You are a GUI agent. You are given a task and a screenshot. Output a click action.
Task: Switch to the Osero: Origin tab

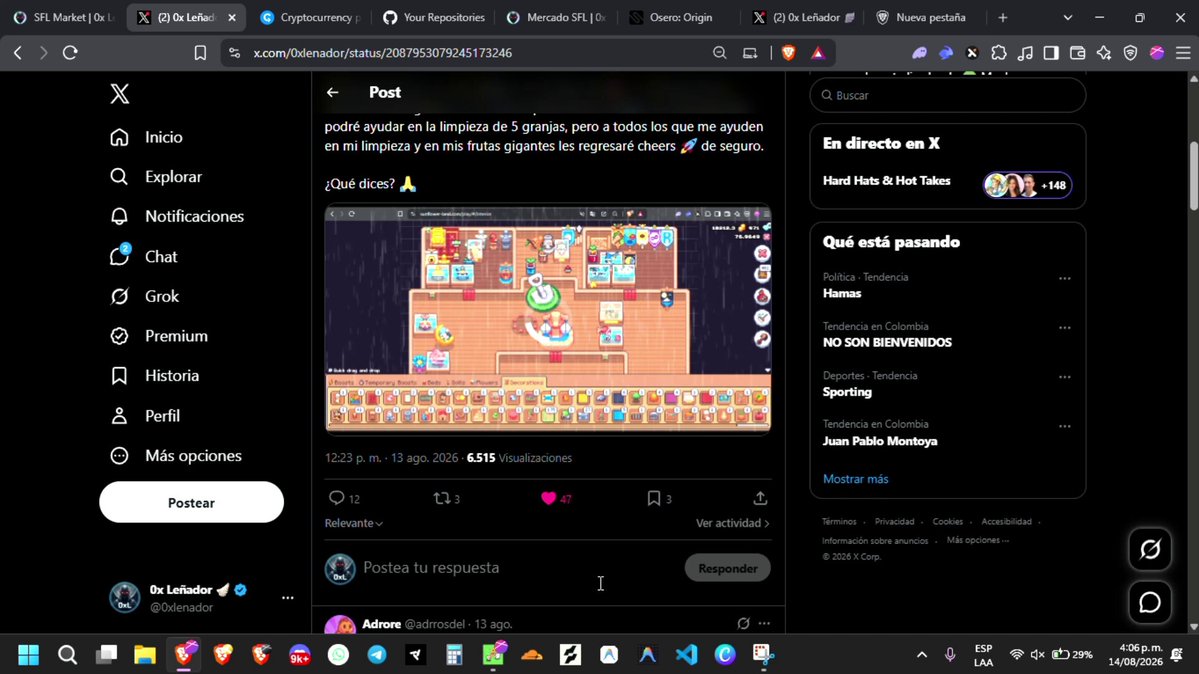pos(681,18)
